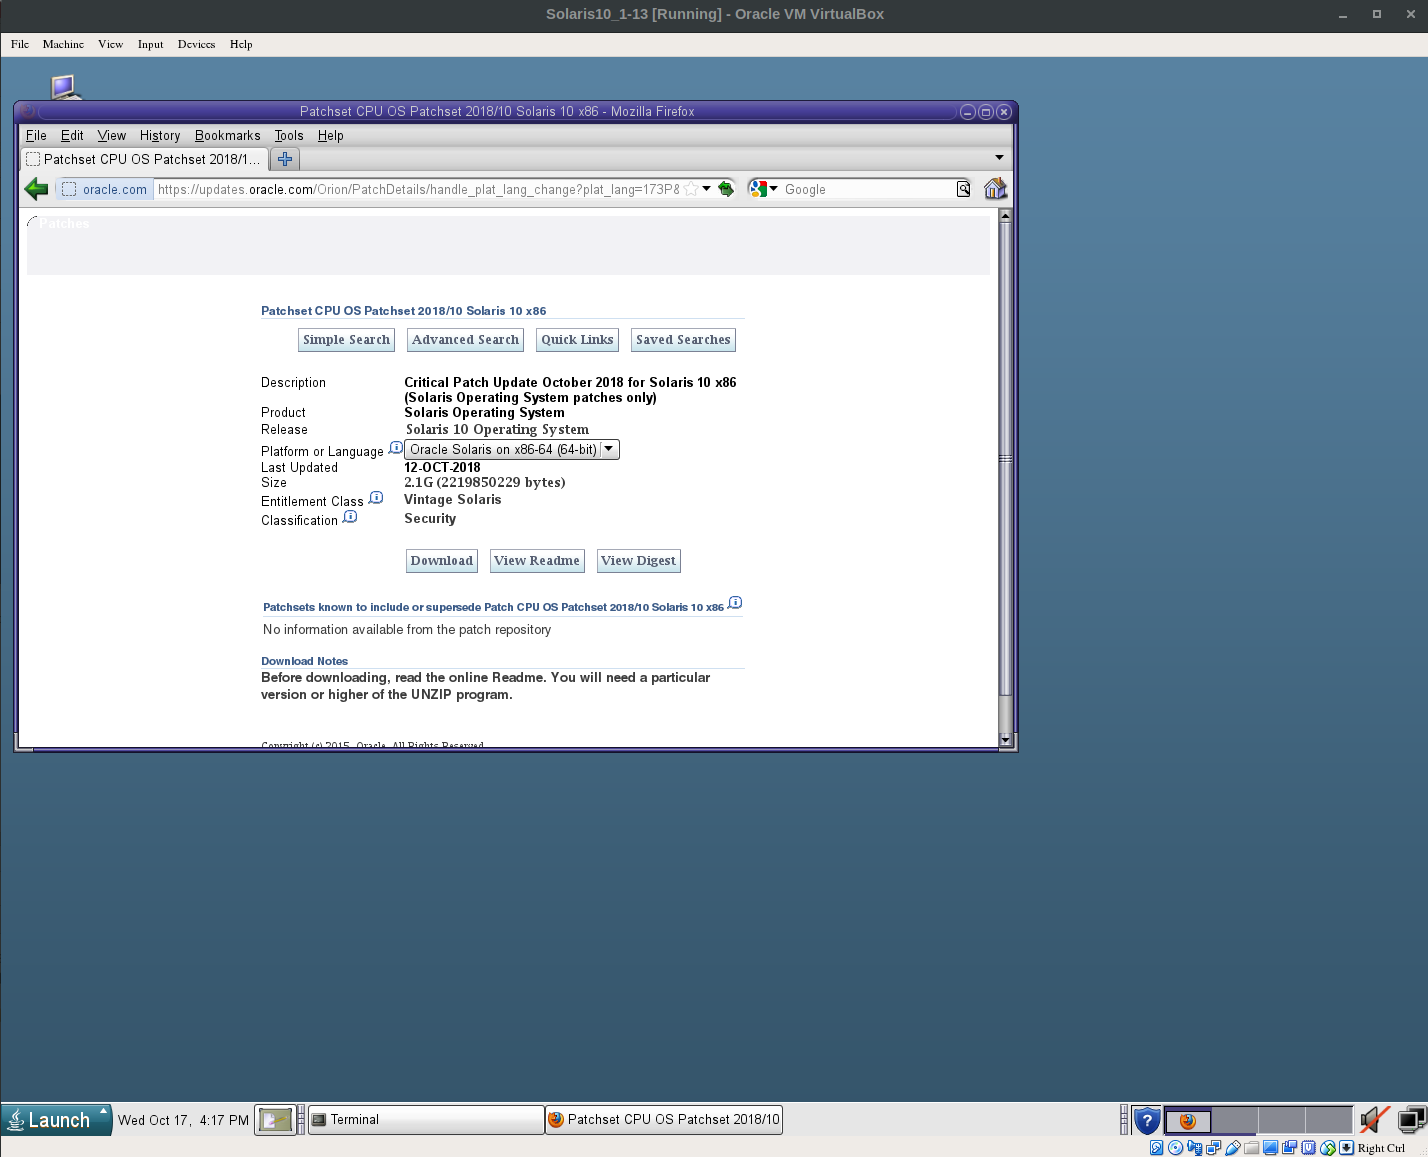Open the VirtualBox Machine menu
This screenshot has height=1157, width=1428.
click(63, 44)
